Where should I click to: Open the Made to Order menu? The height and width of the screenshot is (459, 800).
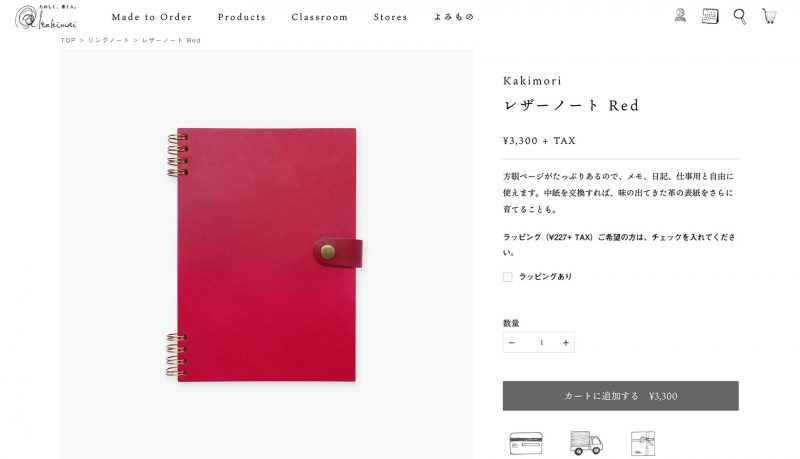point(152,17)
